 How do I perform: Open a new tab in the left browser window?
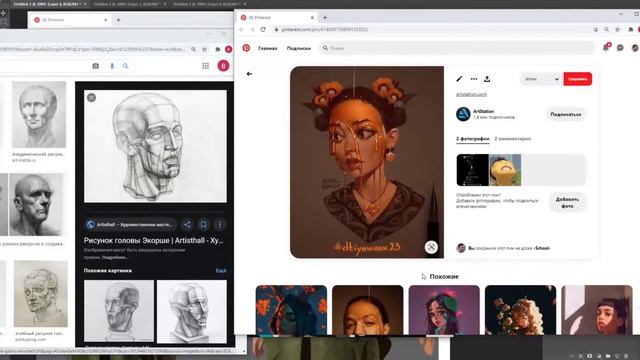118,20
